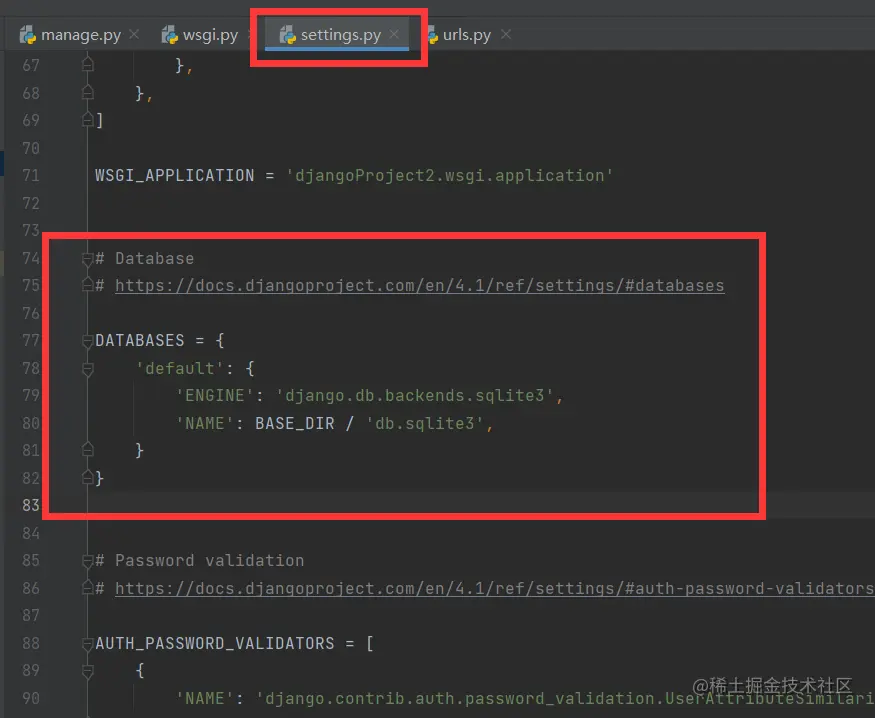Click the 'NAME' key on line 90
This screenshot has width=875, height=718.
tap(205, 698)
